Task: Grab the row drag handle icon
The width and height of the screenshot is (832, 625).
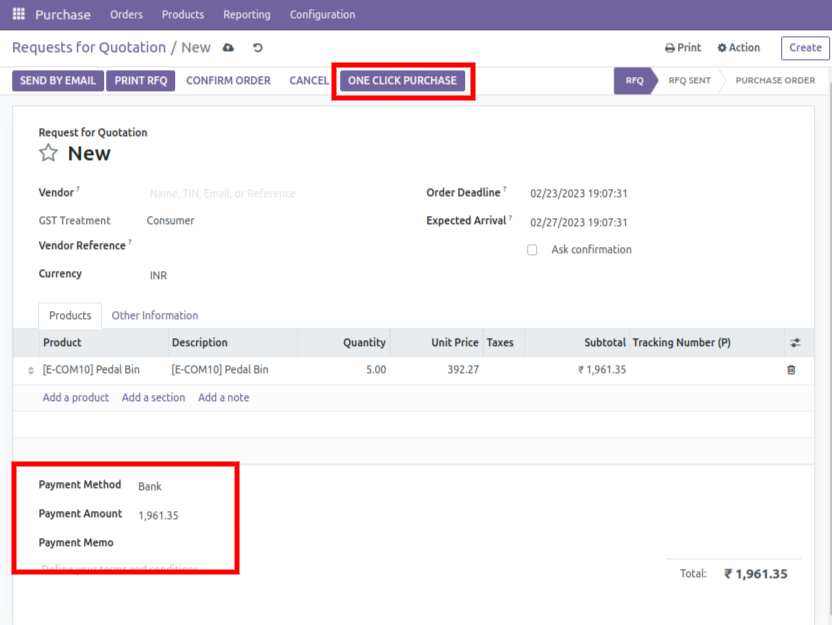Action: point(30,371)
